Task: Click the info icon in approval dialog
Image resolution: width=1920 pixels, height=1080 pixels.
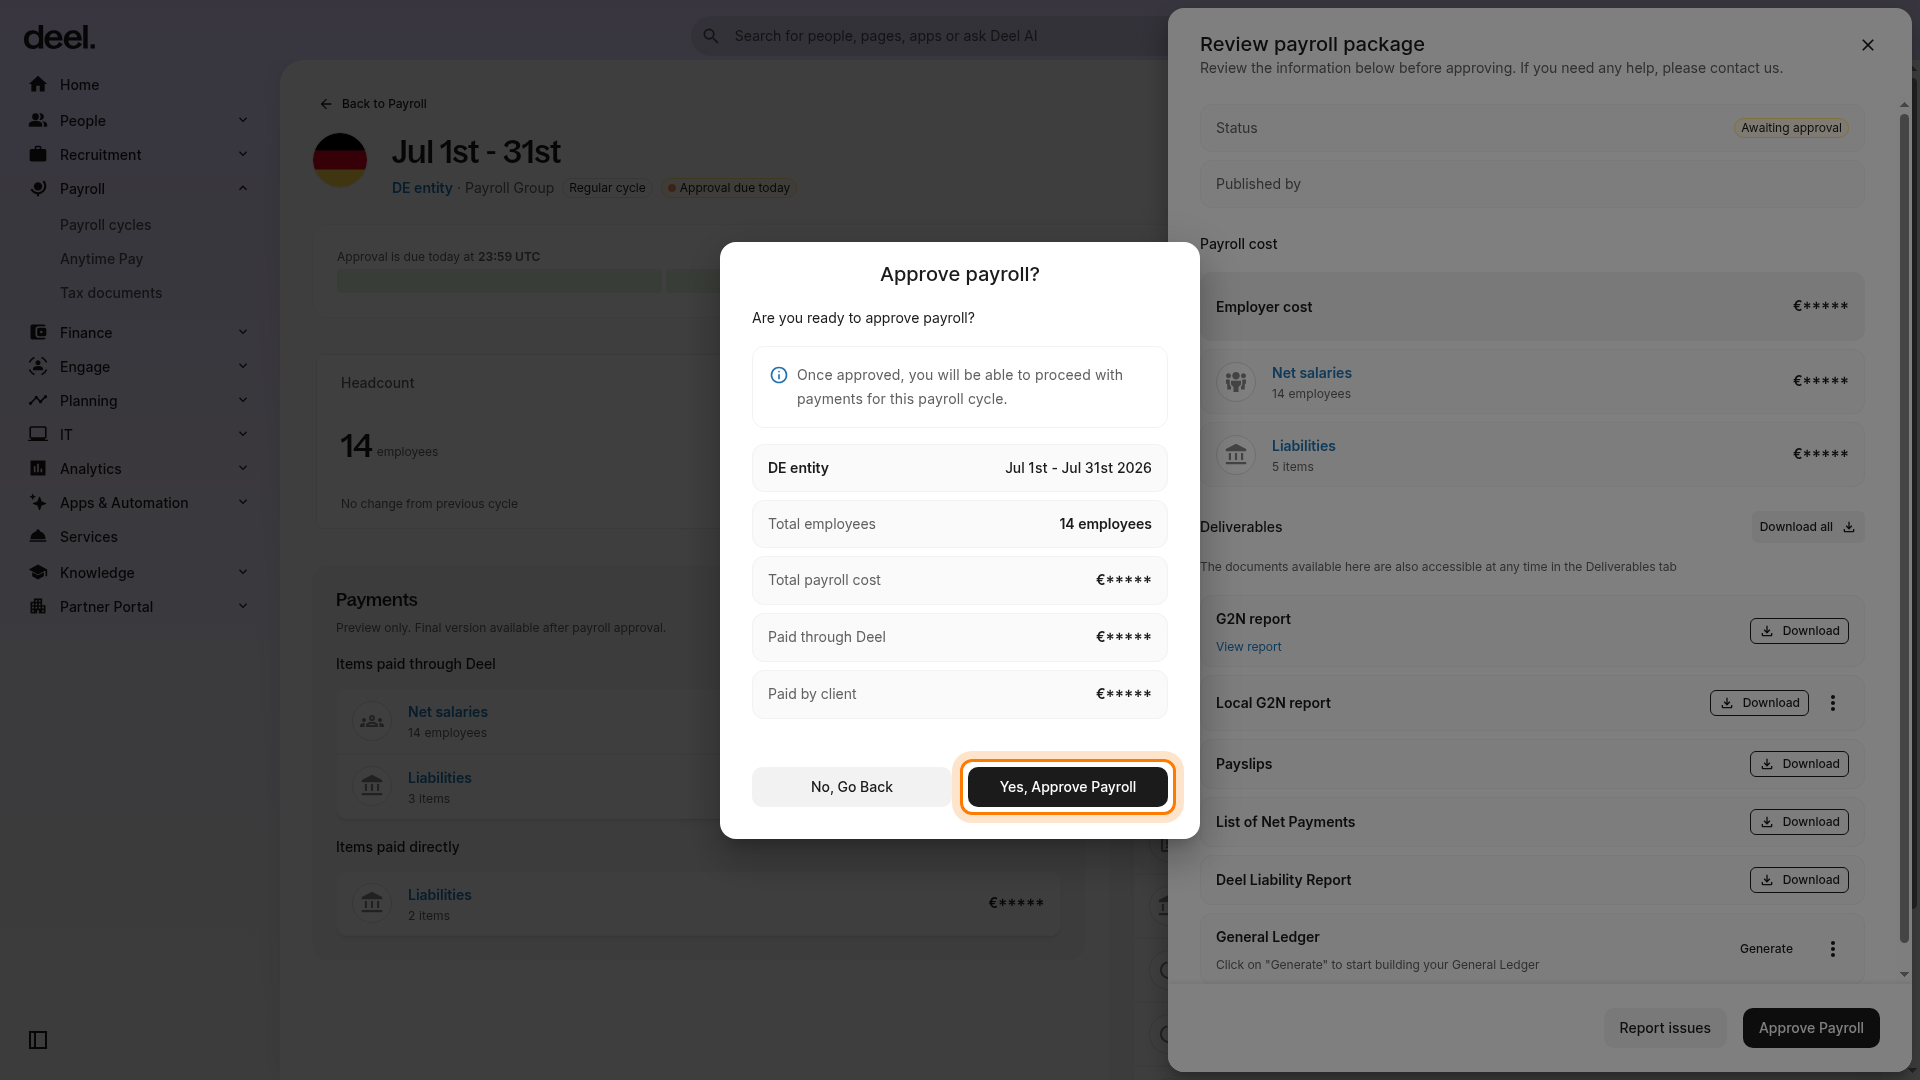Action: pos(778,375)
